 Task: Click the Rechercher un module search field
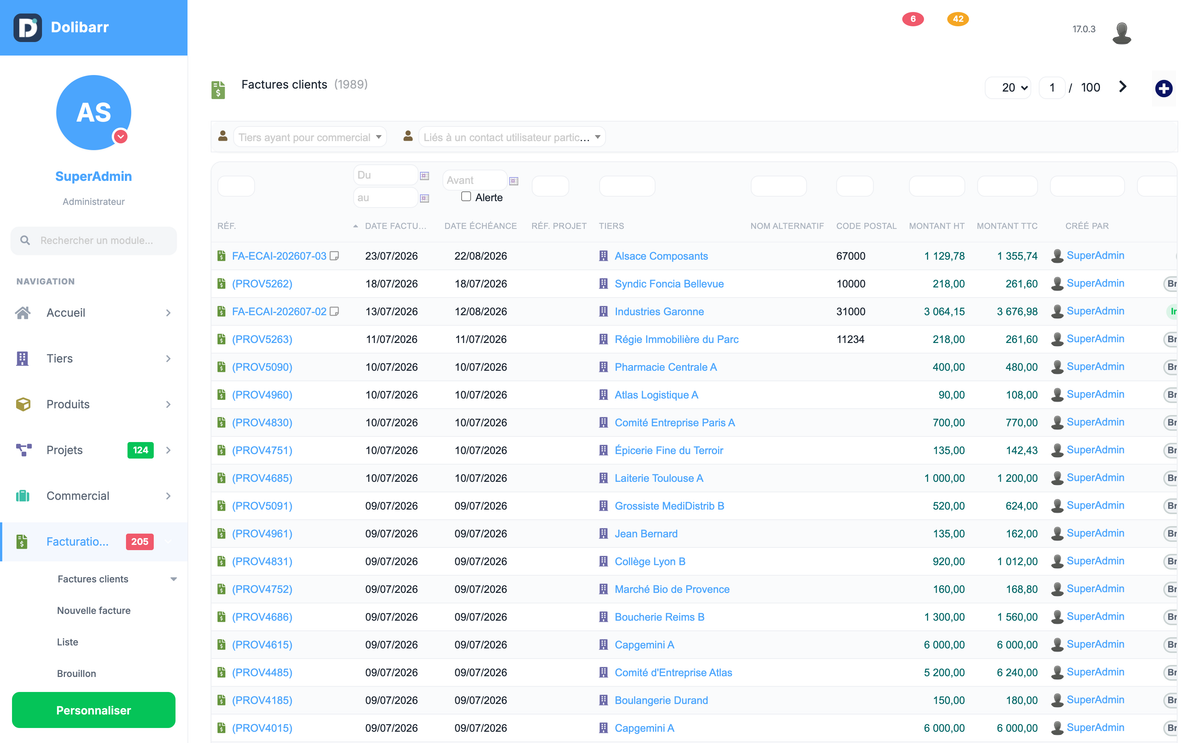[94, 240]
